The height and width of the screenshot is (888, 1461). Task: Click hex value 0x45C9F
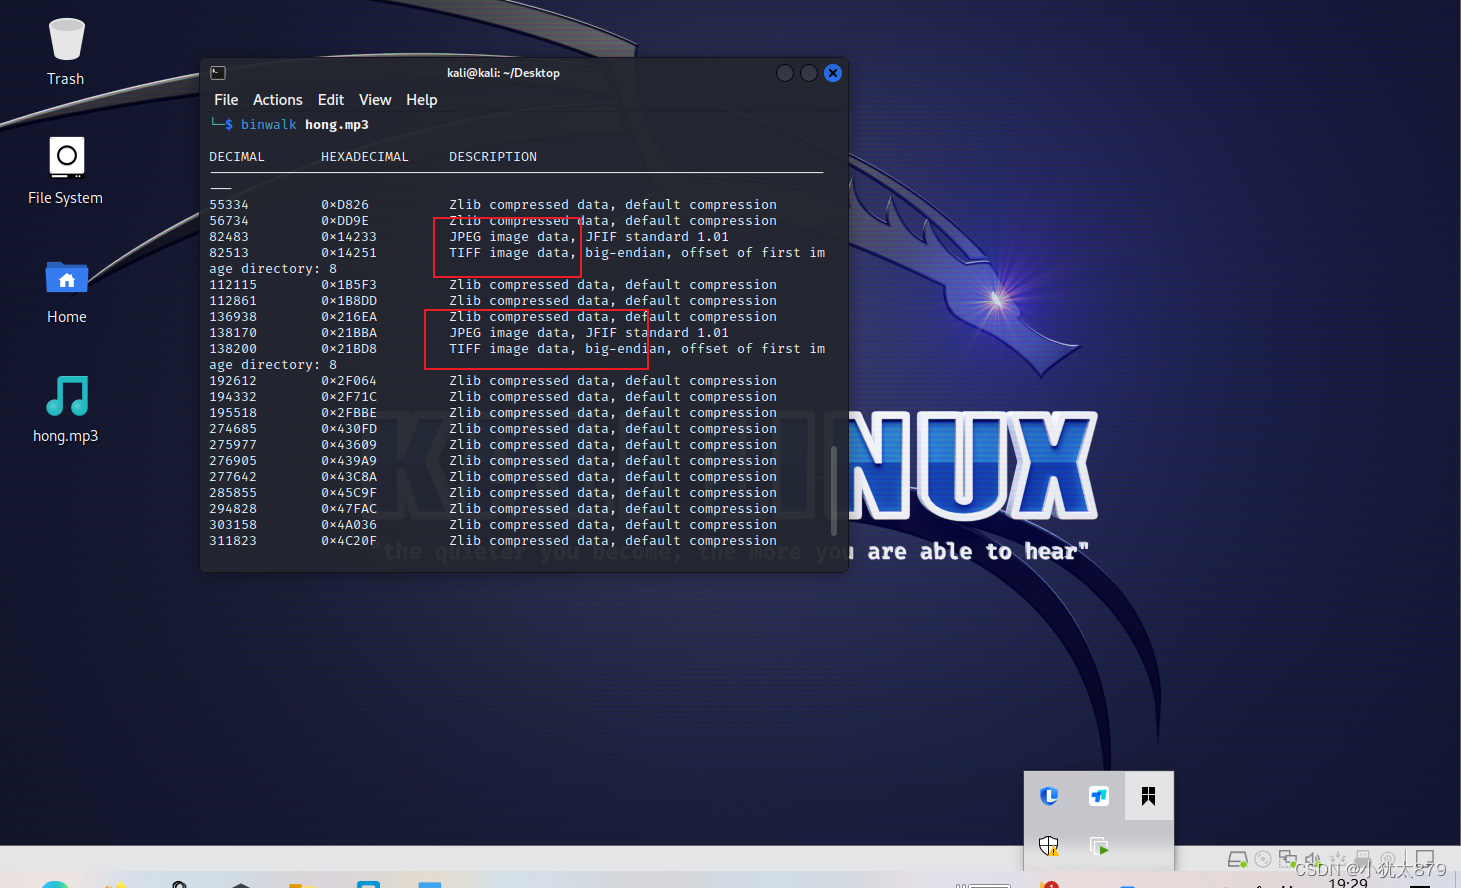click(349, 493)
